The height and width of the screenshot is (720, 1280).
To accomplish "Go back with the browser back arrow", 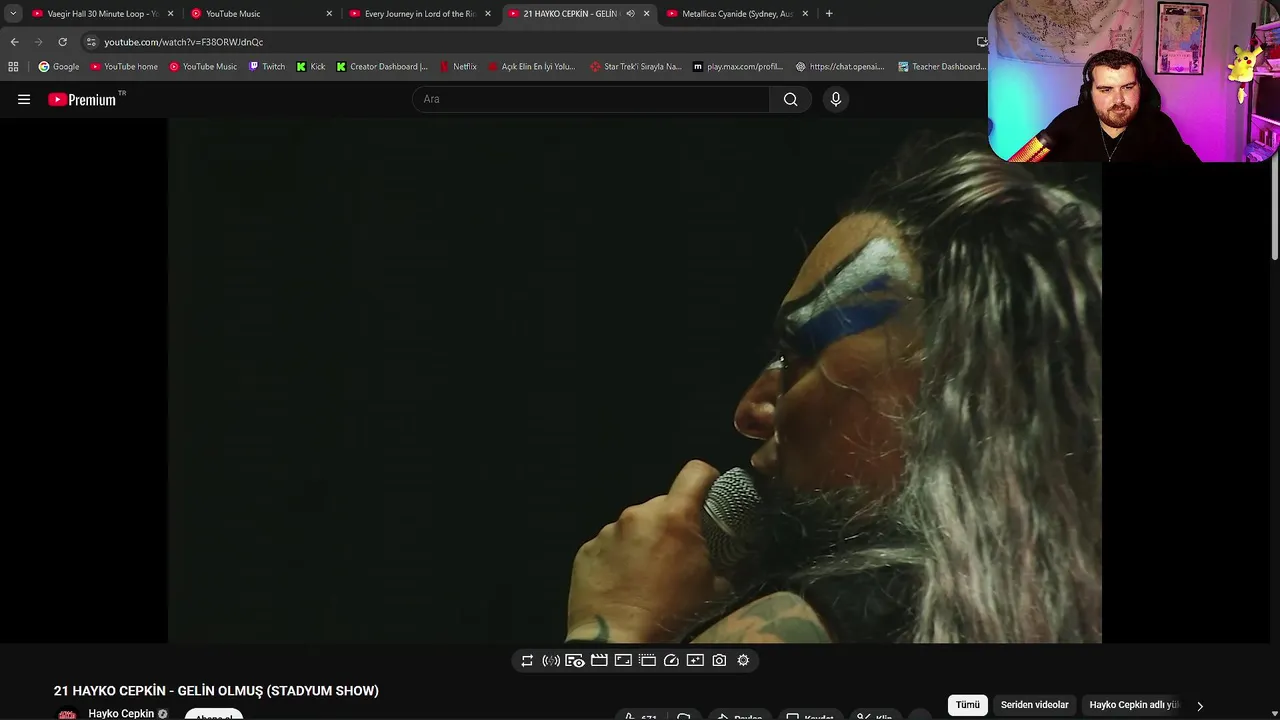I will tap(14, 42).
